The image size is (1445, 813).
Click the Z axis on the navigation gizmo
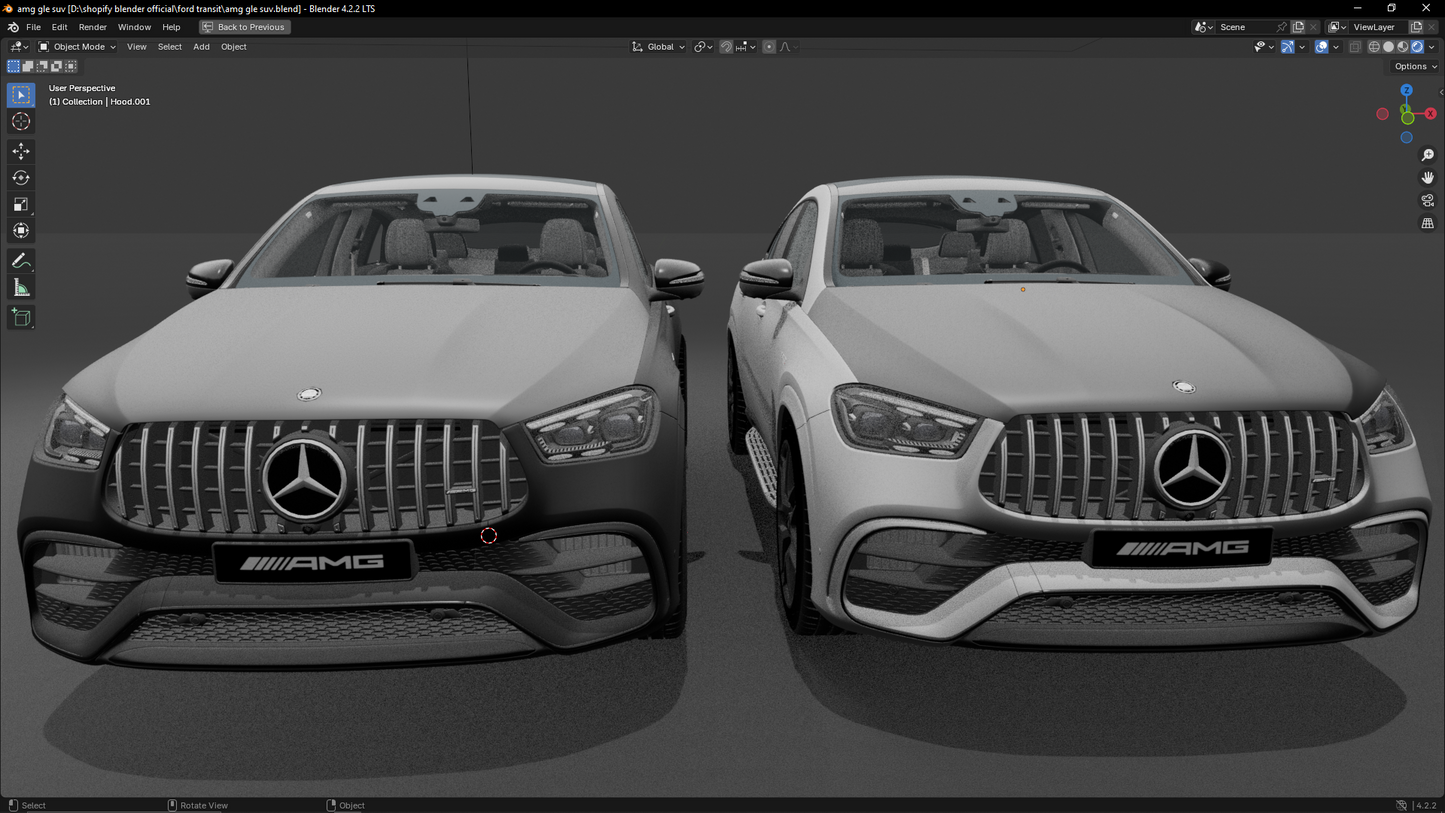point(1406,90)
